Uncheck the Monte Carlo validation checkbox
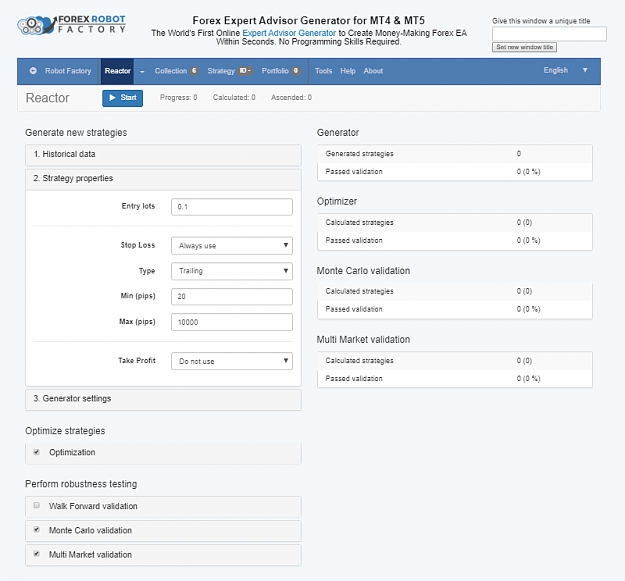625x581 pixels. coord(37,530)
